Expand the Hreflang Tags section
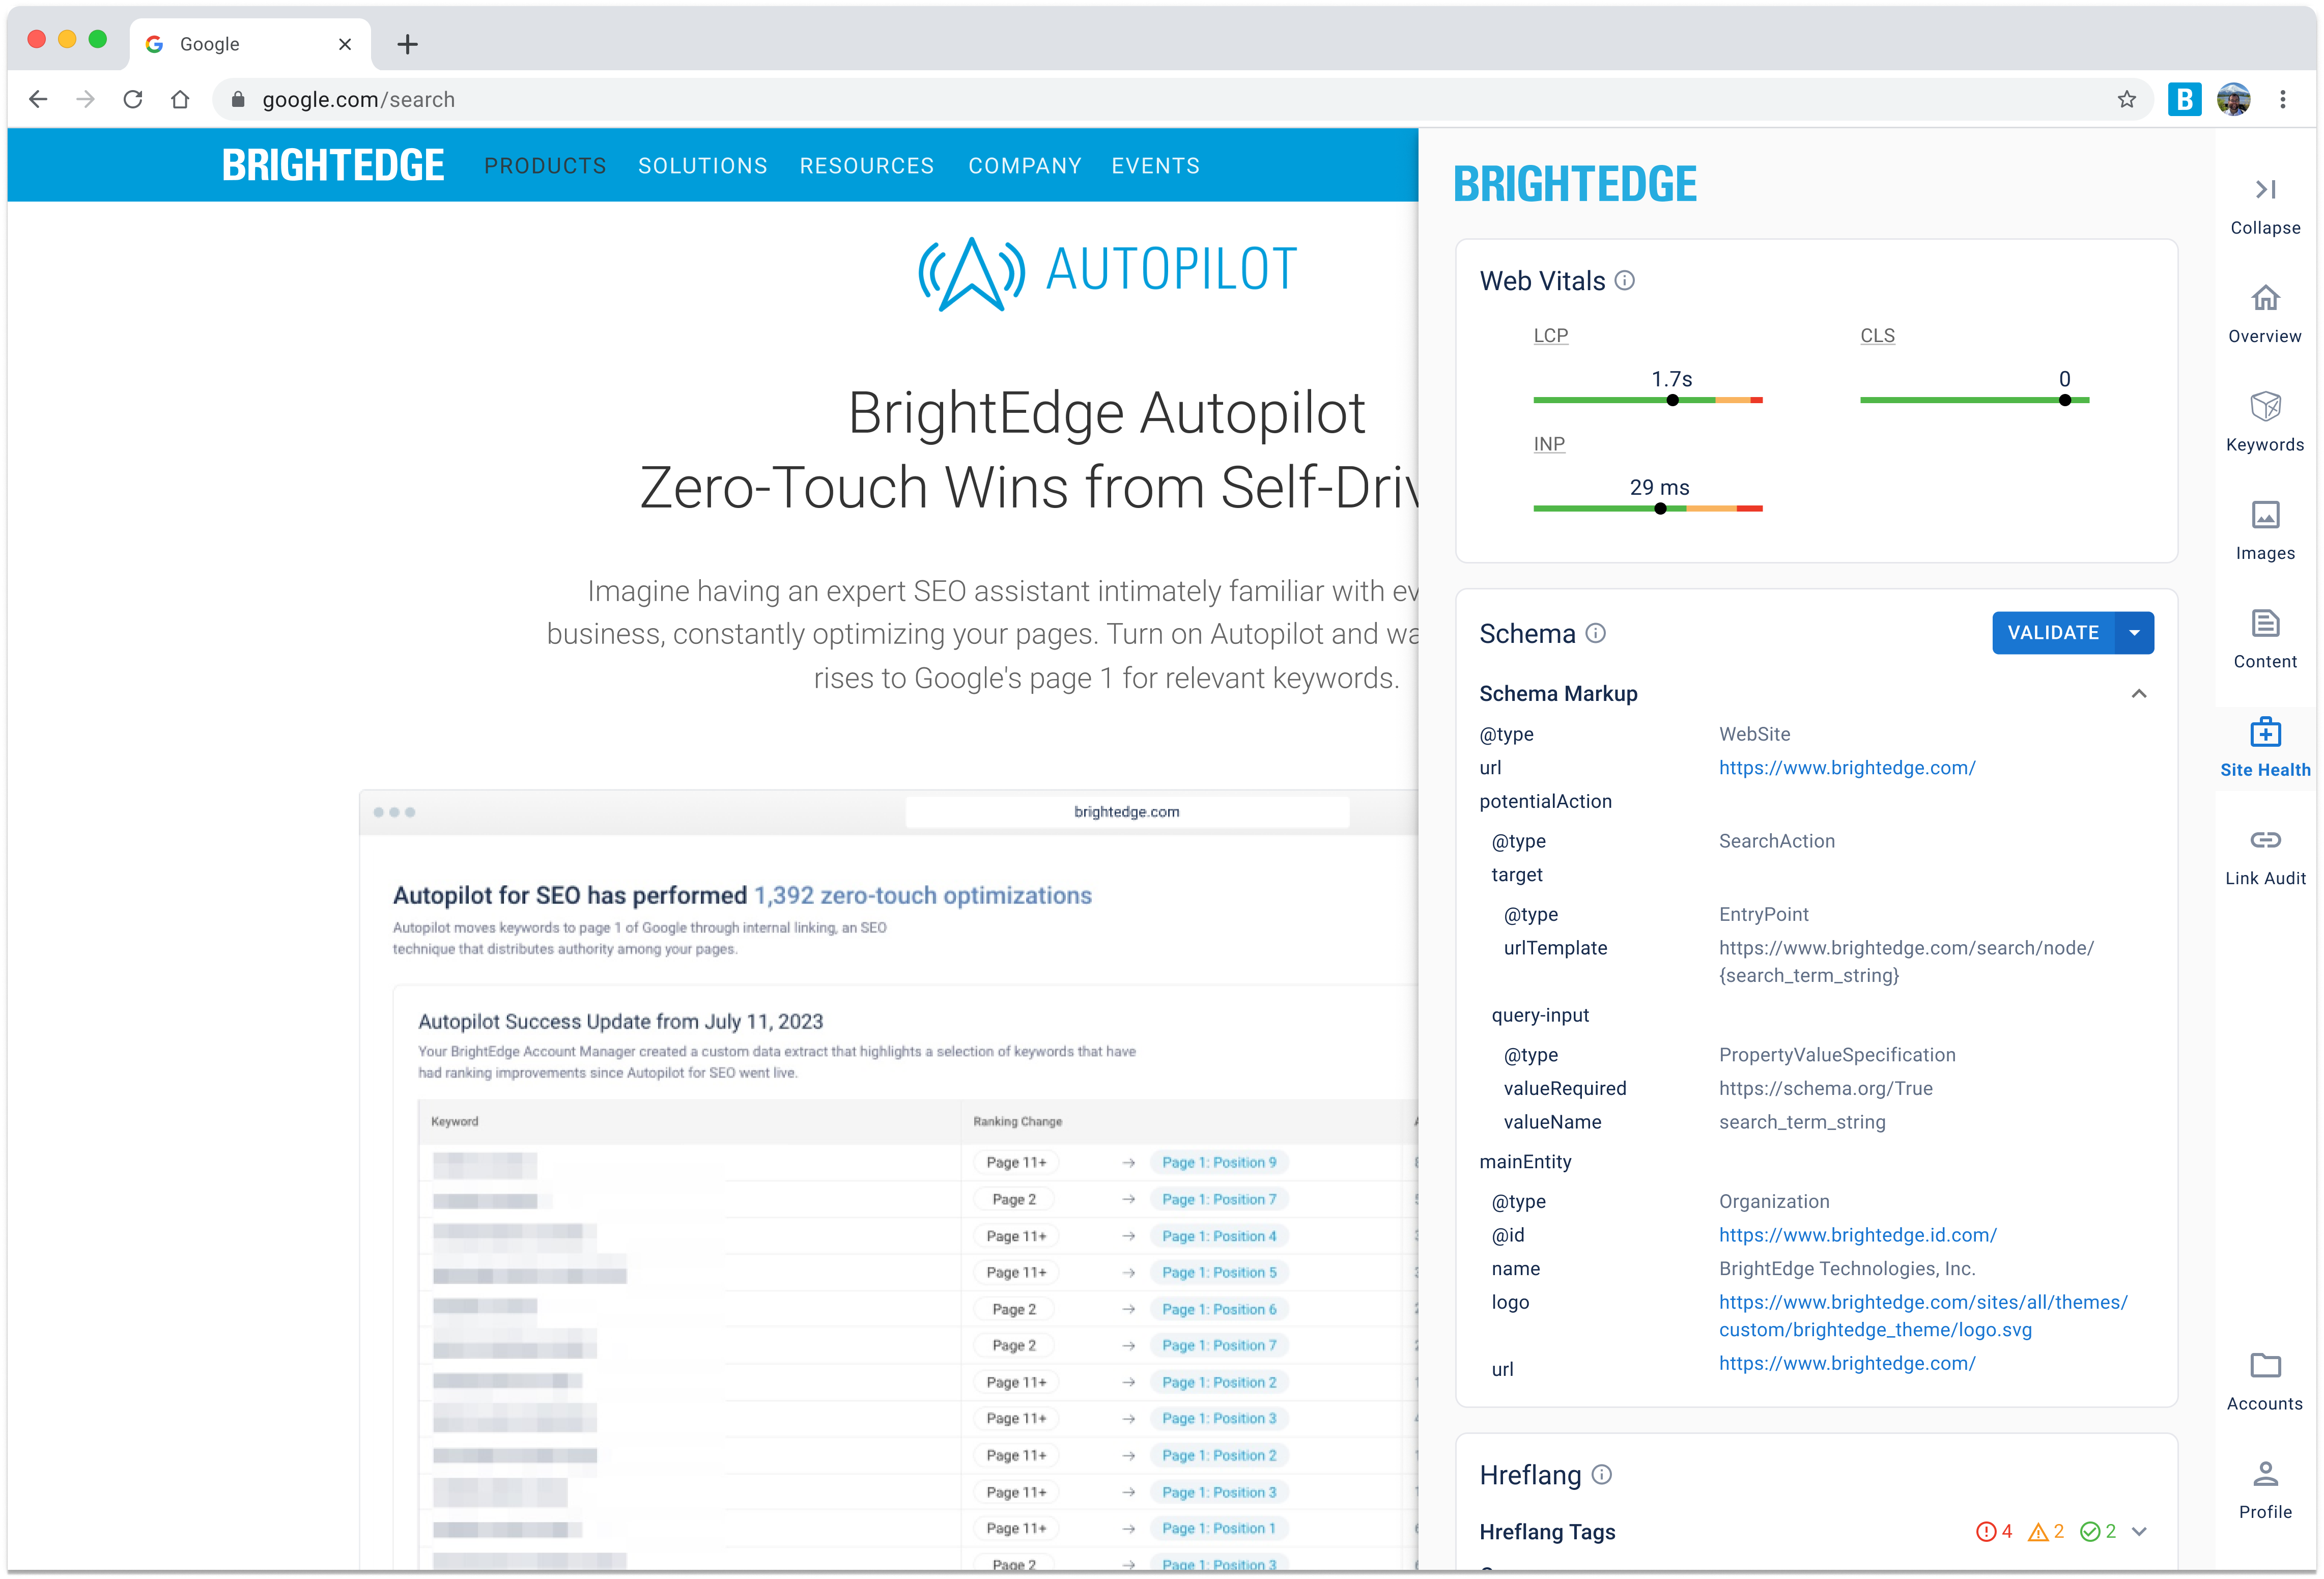 point(2139,1532)
